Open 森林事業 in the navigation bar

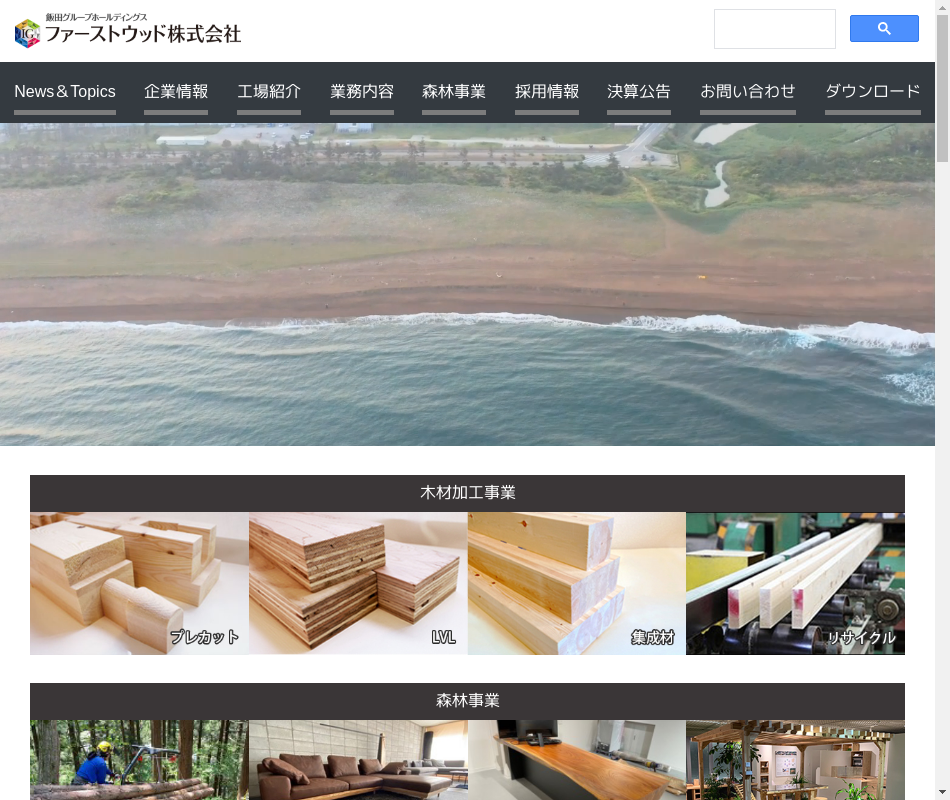pos(454,91)
